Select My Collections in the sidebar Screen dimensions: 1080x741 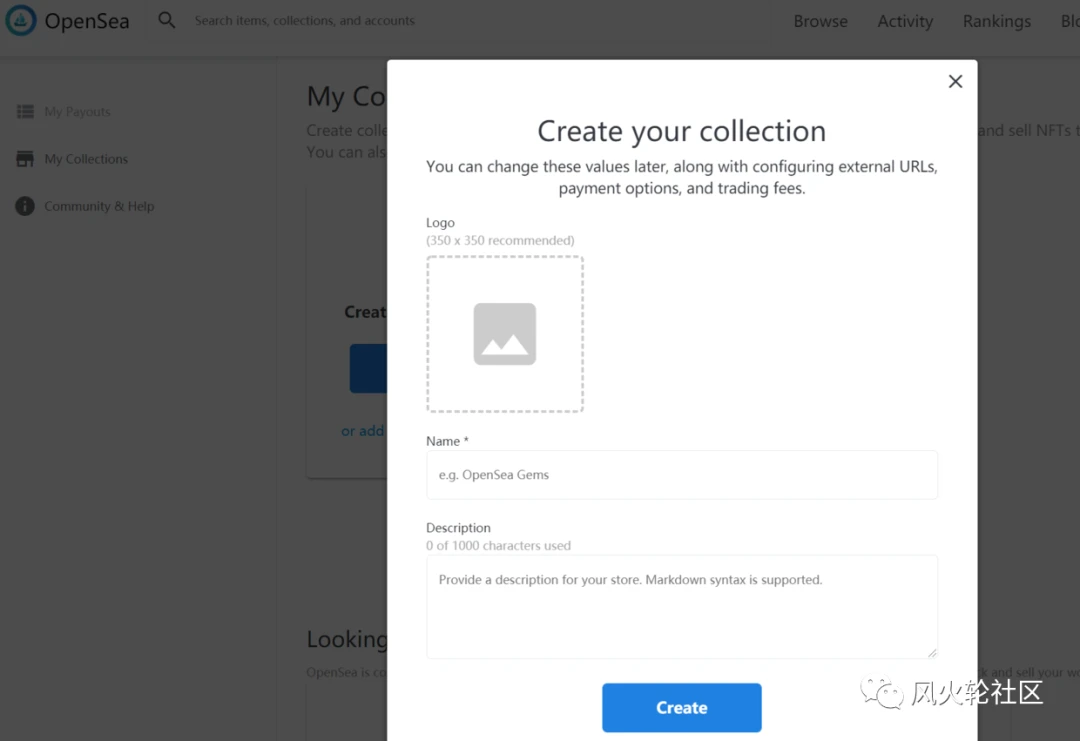point(86,159)
